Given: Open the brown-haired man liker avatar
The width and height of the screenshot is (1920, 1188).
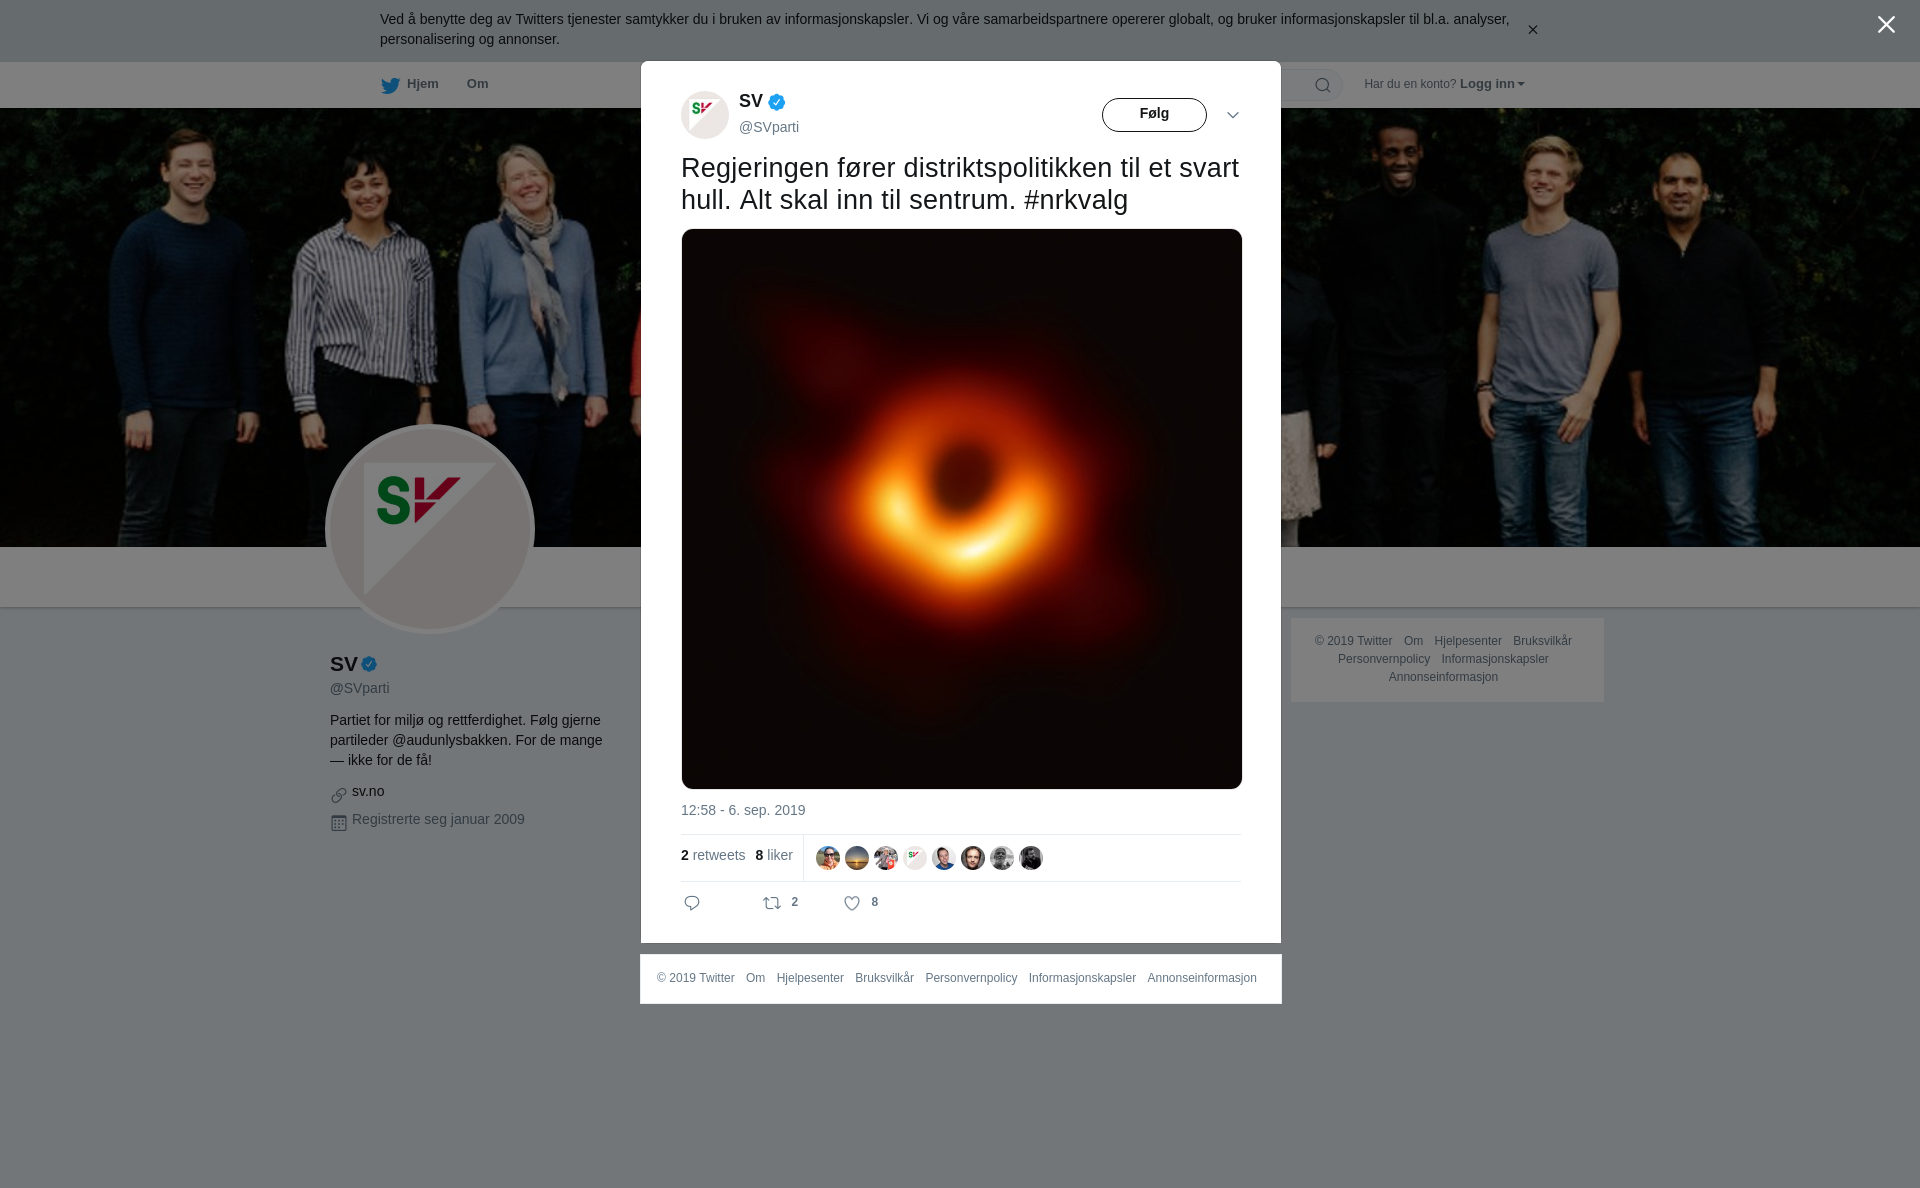Looking at the screenshot, I should click(973, 858).
